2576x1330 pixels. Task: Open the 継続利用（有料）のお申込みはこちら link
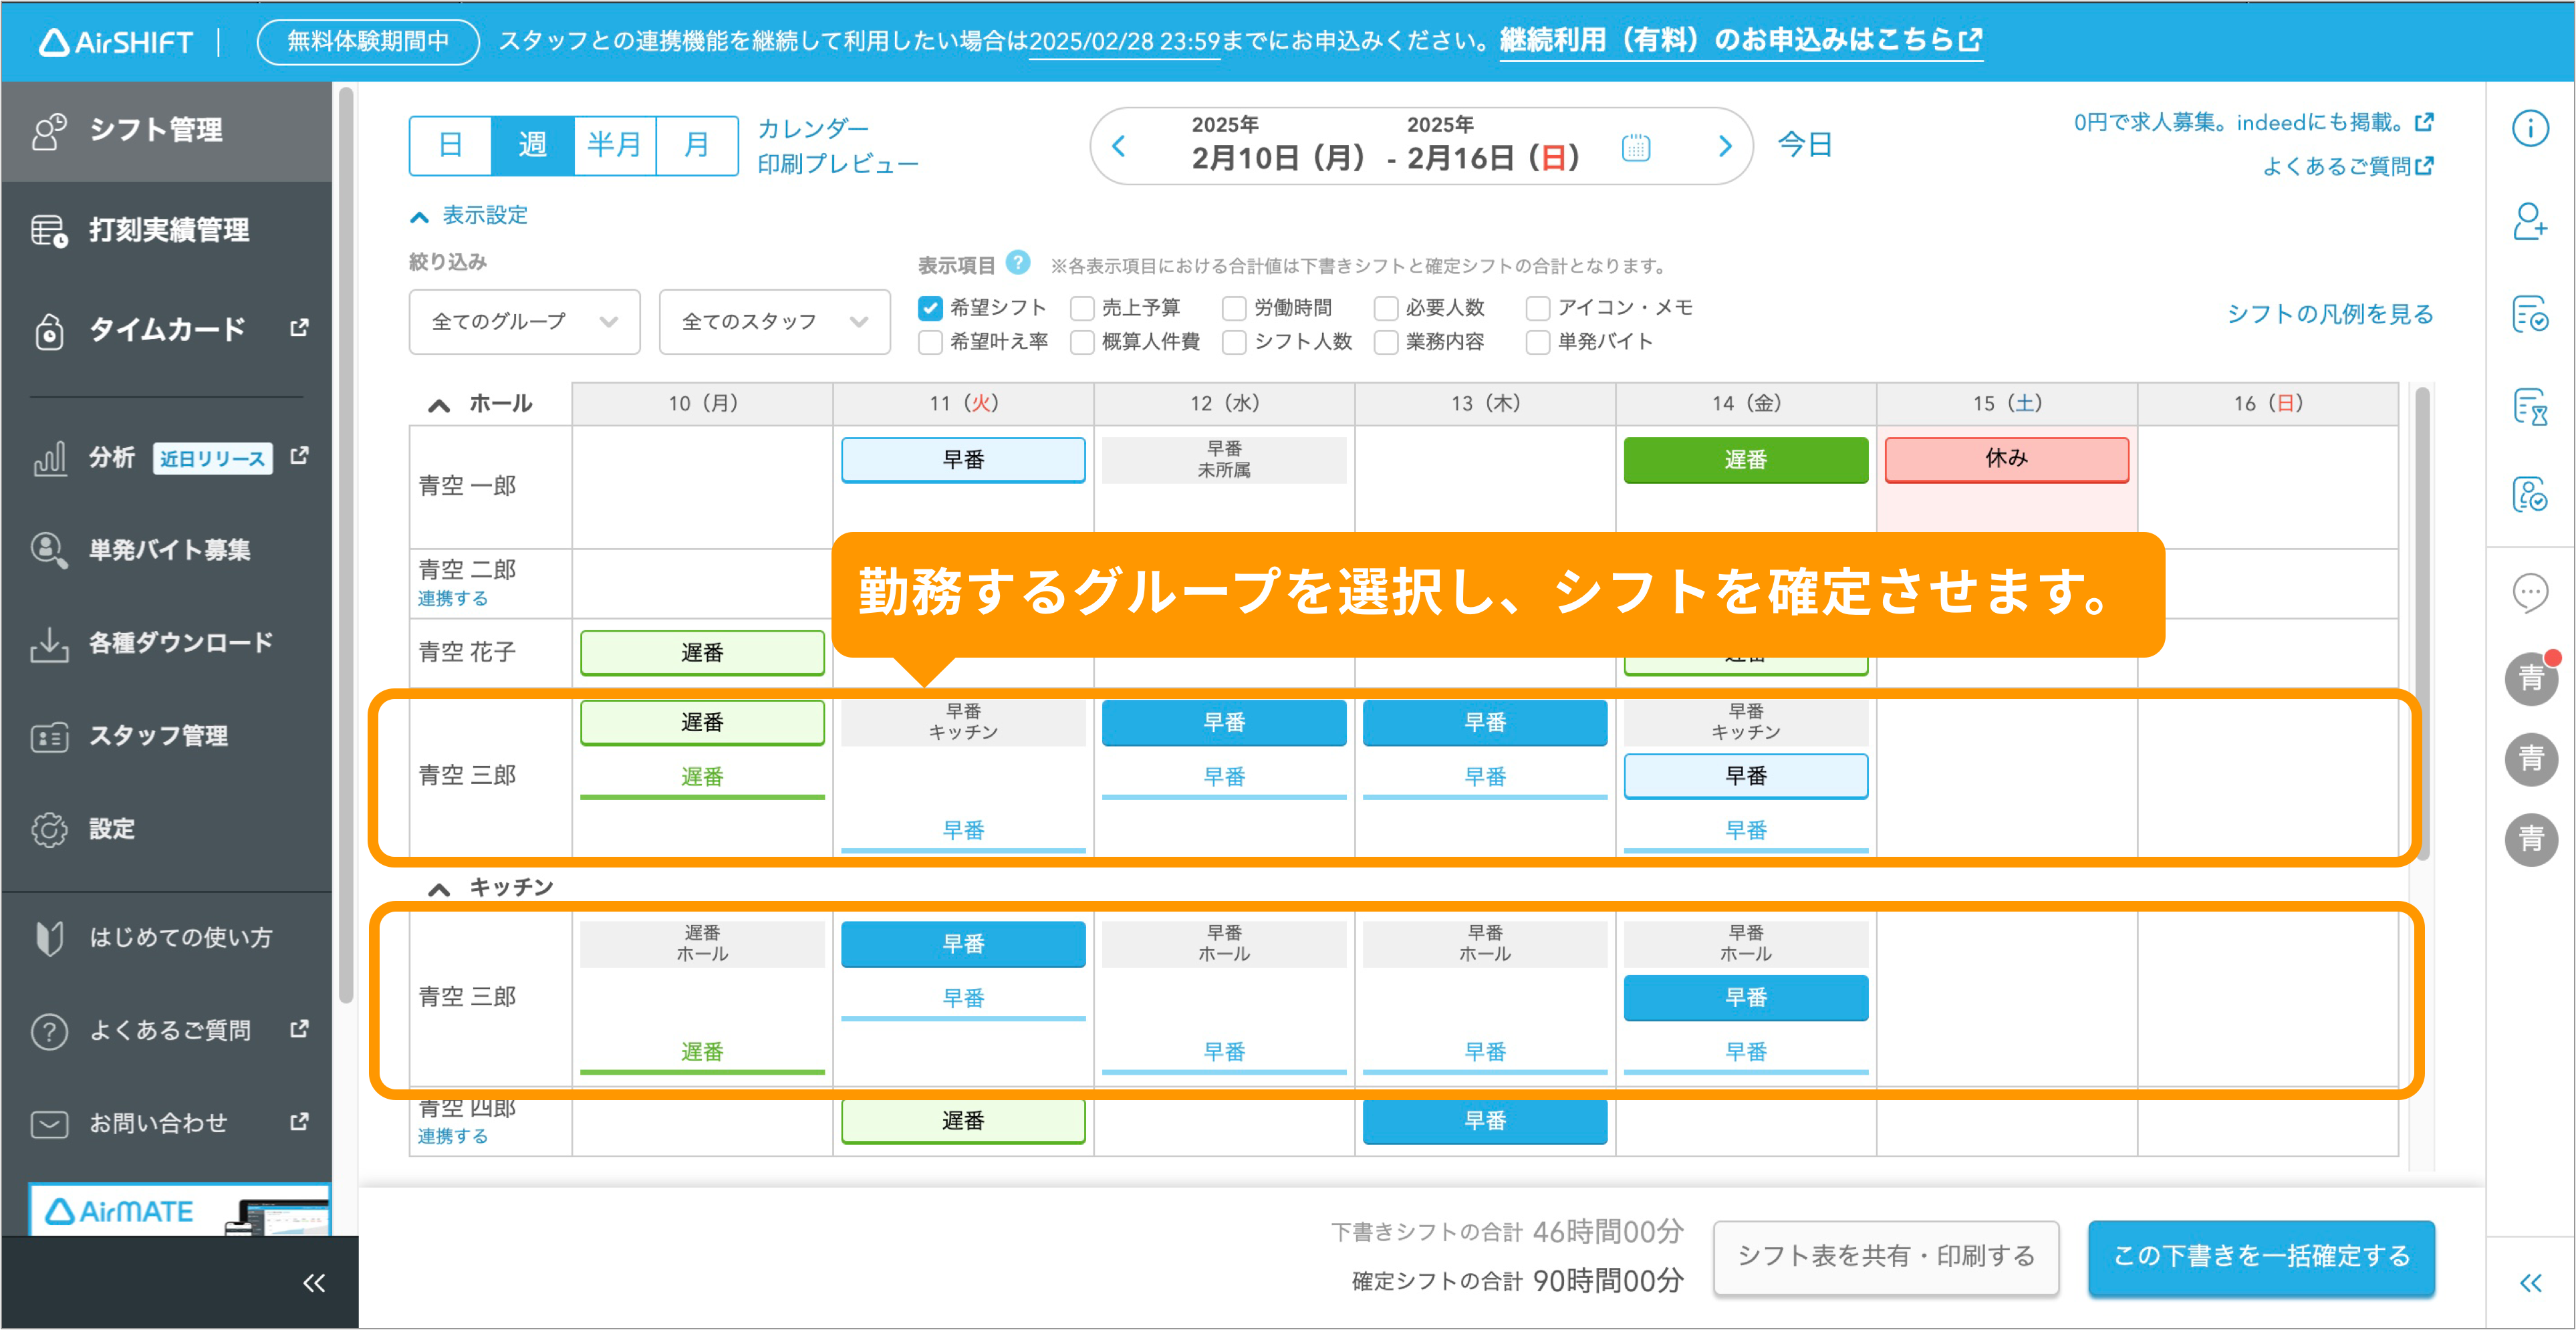[x=1741, y=41]
